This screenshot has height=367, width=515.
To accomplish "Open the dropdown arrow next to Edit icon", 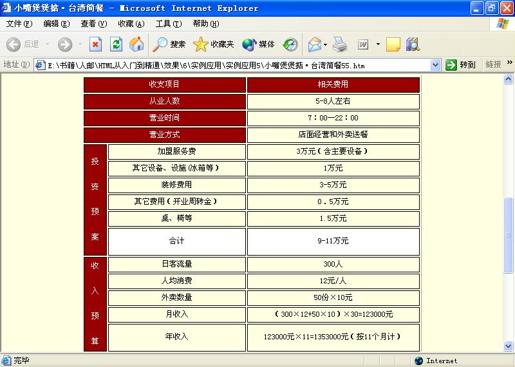I will pyautogui.click(x=378, y=44).
